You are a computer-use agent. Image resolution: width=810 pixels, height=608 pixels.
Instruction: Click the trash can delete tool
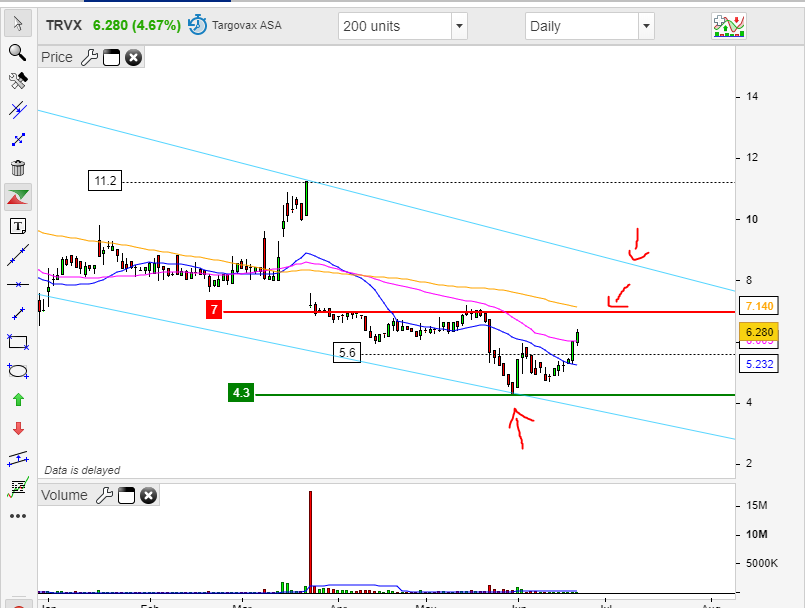[x=17, y=168]
